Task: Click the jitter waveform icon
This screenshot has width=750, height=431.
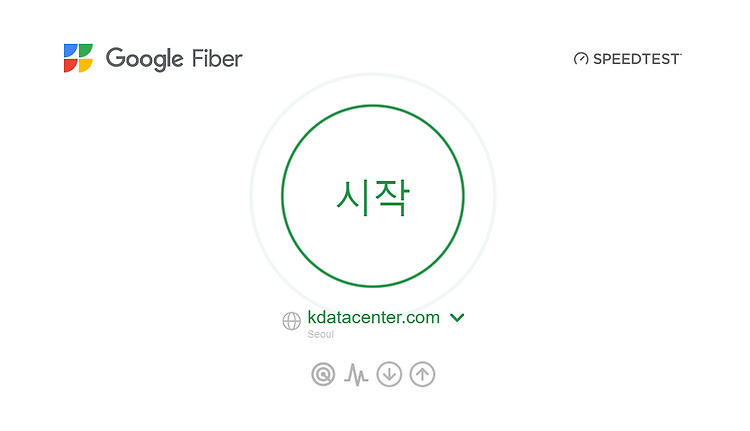Action: [356, 375]
